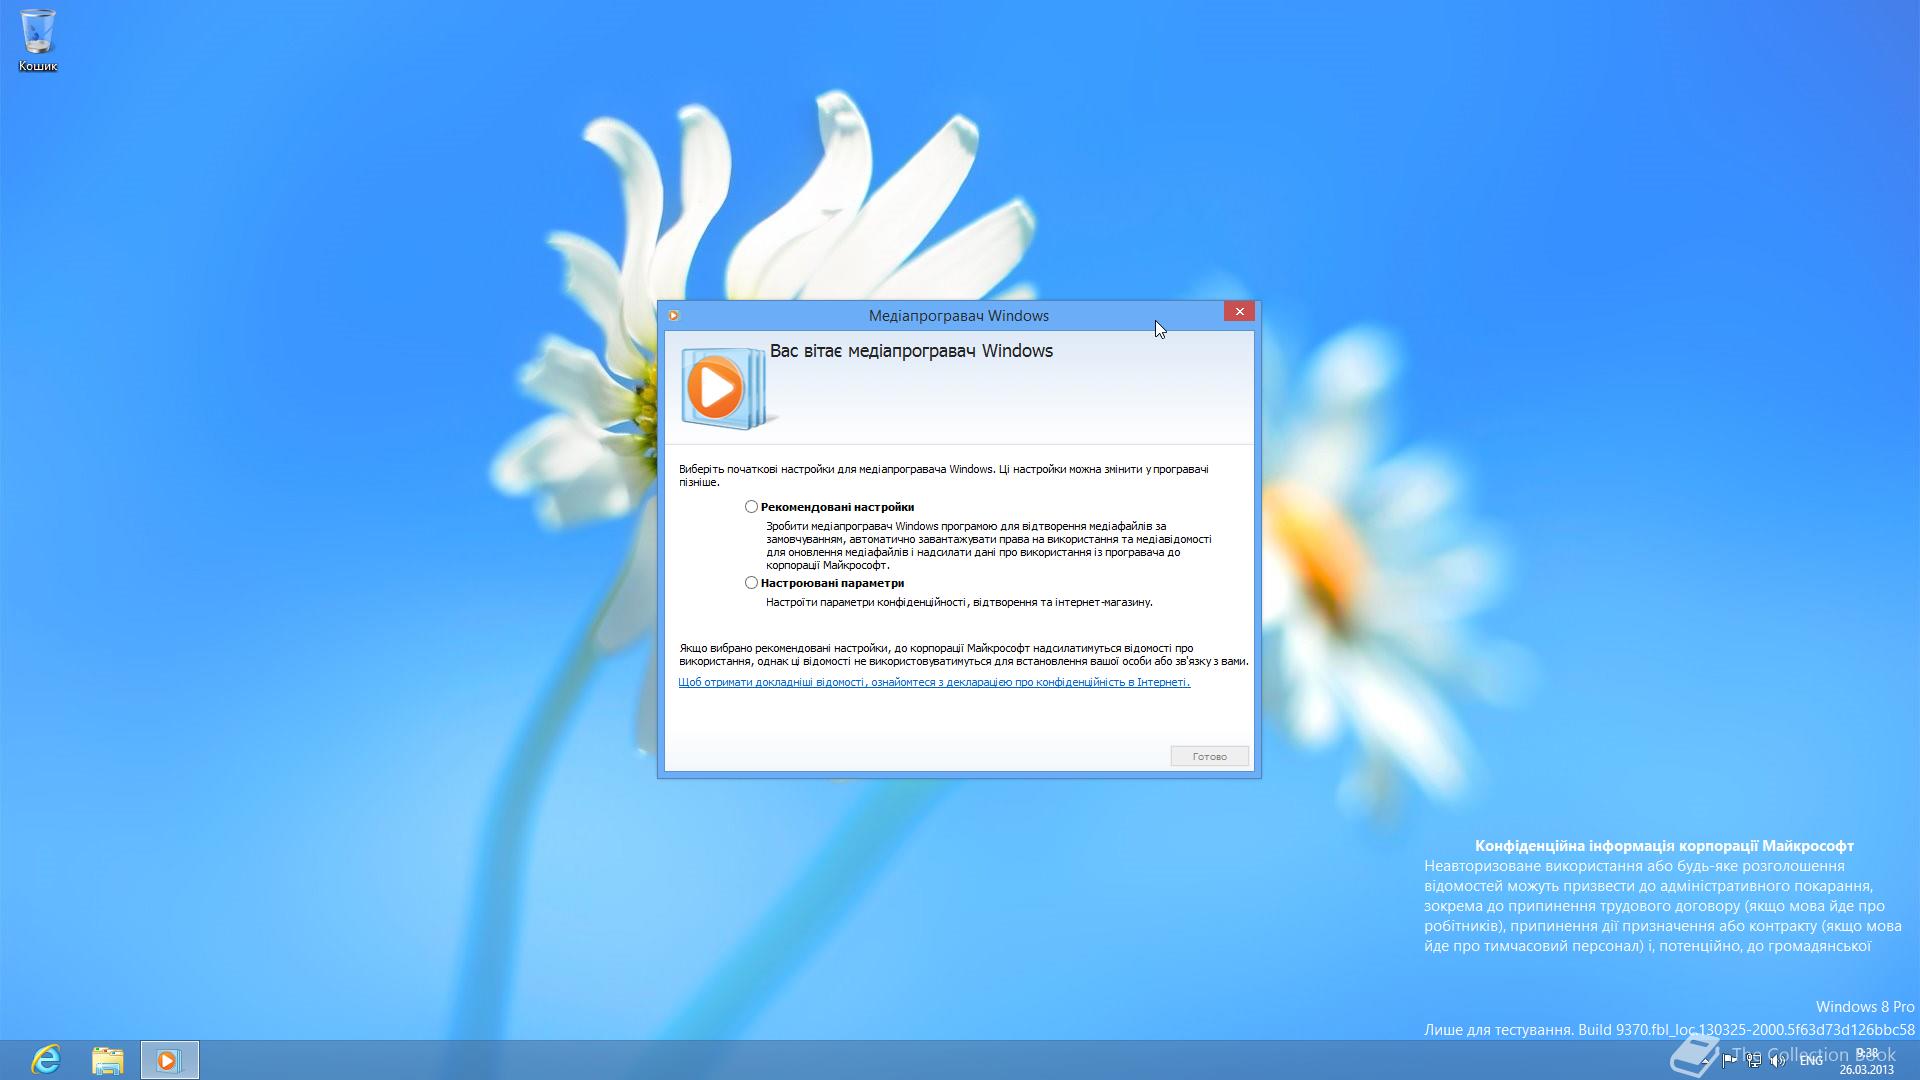Open Action Center flag icon
The height and width of the screenshot is (1080, 1920).
(1730, 1061)
